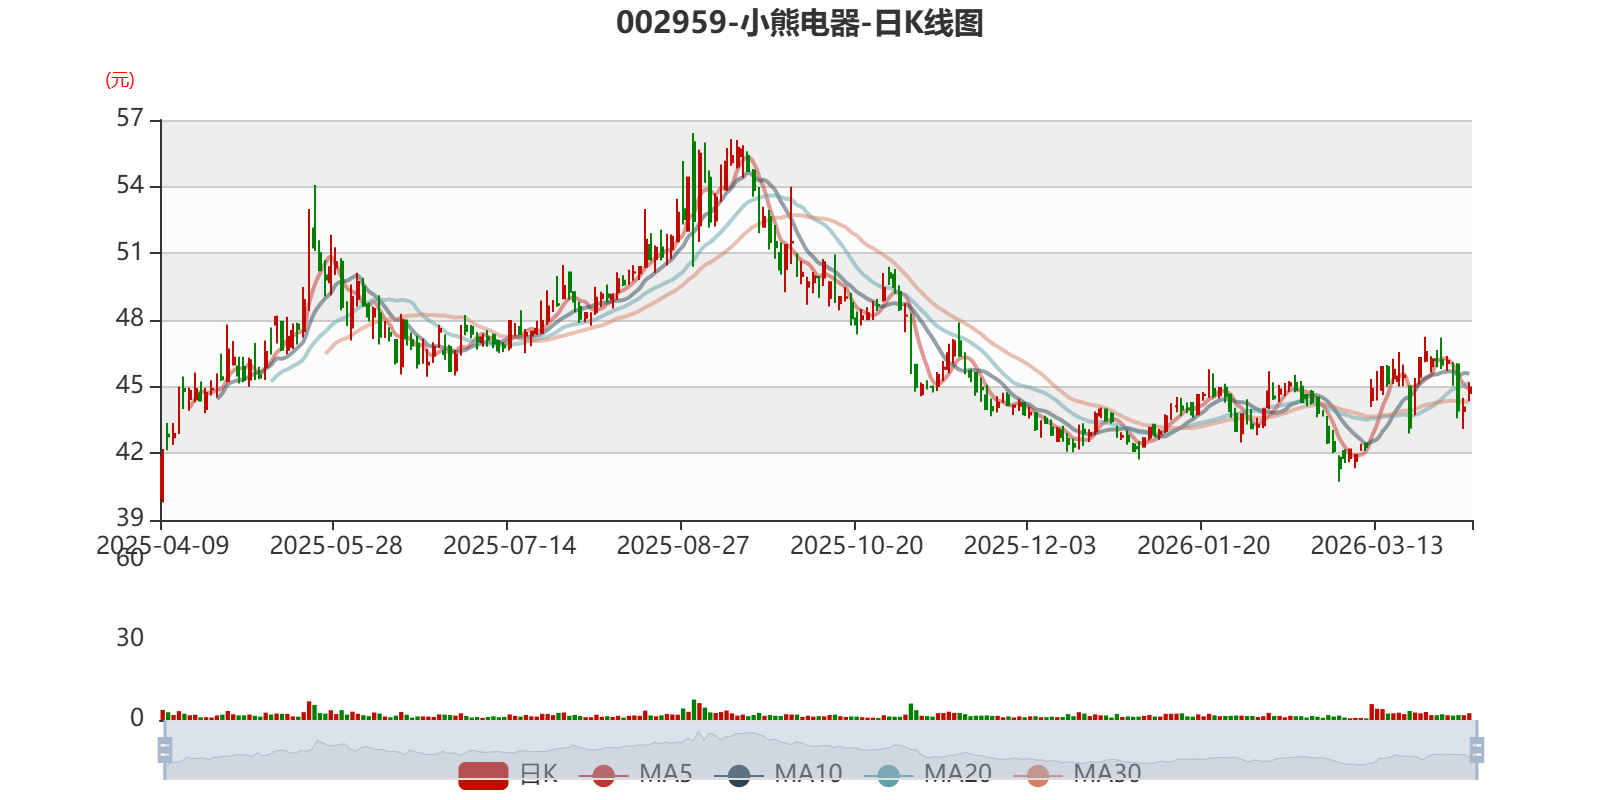The width and height of the screenshot is (1600, 800).
Task: Click the 0 volume axis label
Action: point(137,718)
